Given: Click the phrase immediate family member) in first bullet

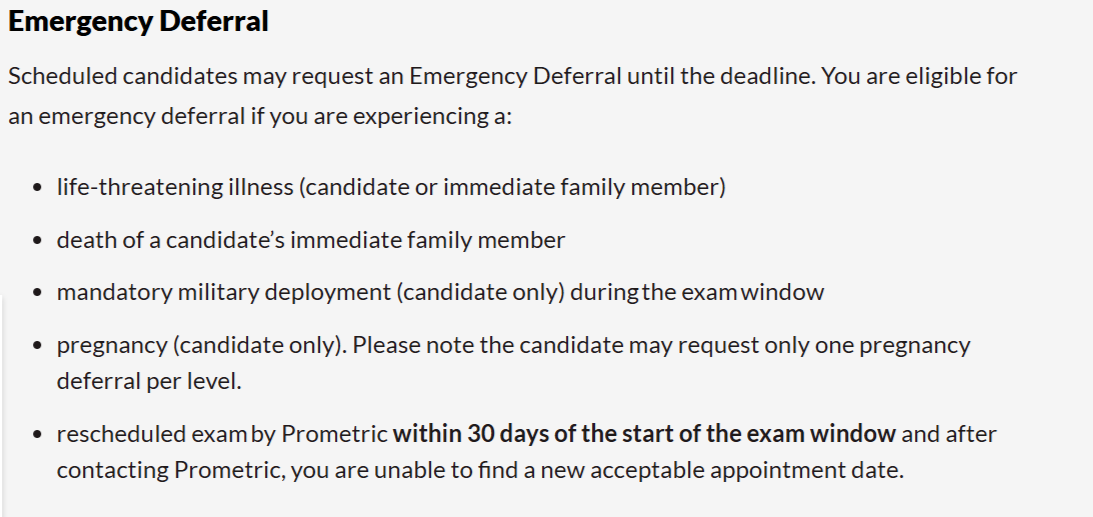Looking at the screenshot, I should click(585, 187).
